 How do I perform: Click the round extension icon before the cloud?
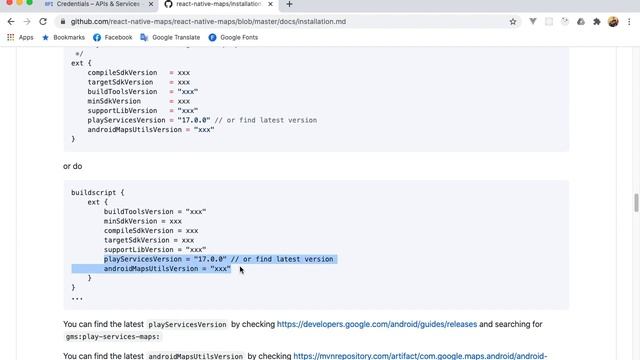click(565, 22)
